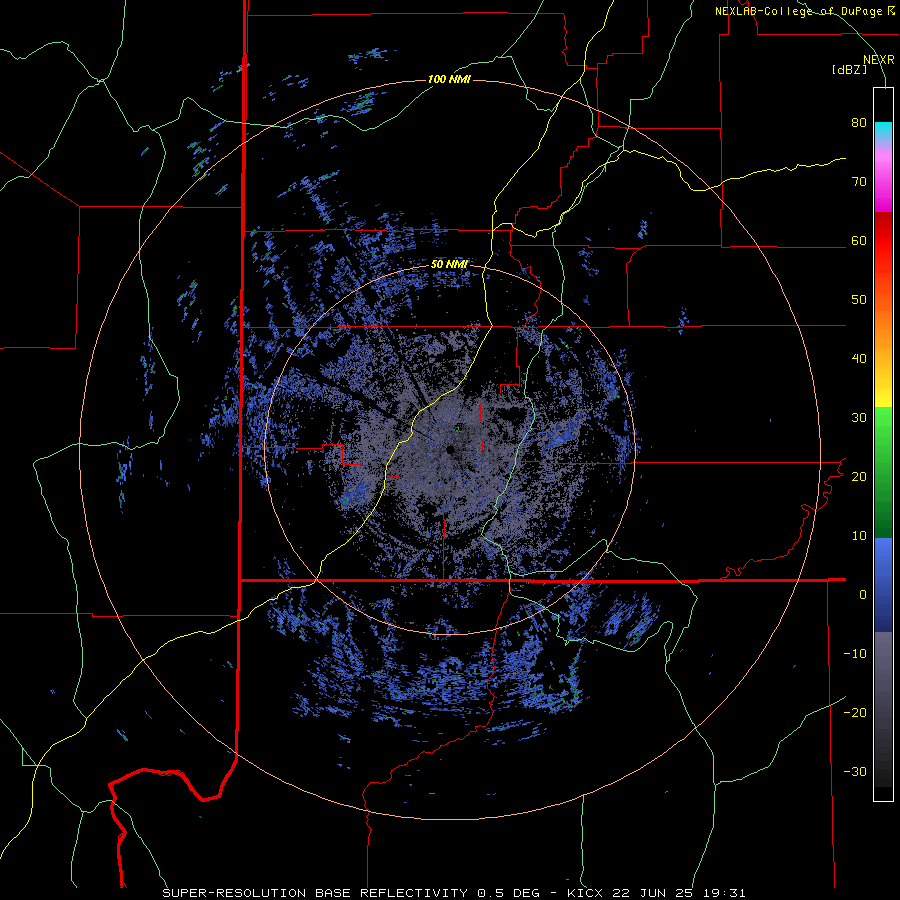Click the NEXR label above the color scale
Viewport: 900px width, 900px height.
879,60
